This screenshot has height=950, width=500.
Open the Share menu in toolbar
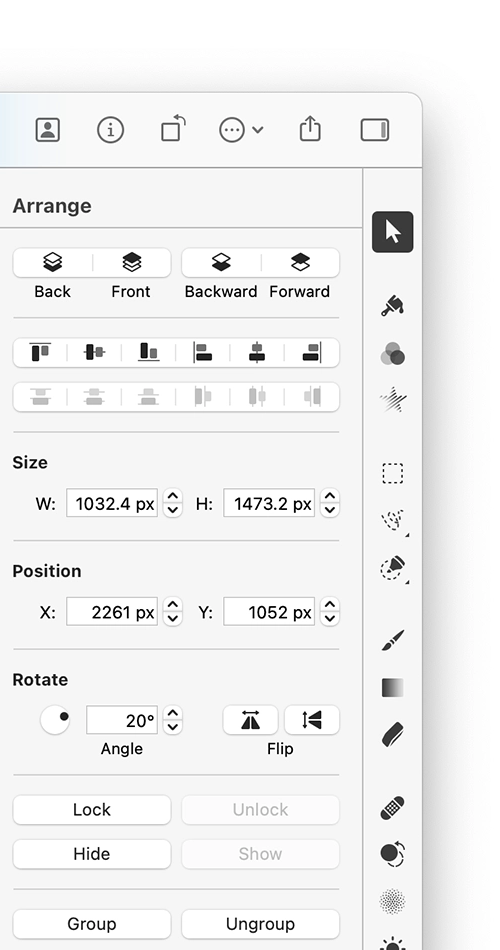point(310,129)
